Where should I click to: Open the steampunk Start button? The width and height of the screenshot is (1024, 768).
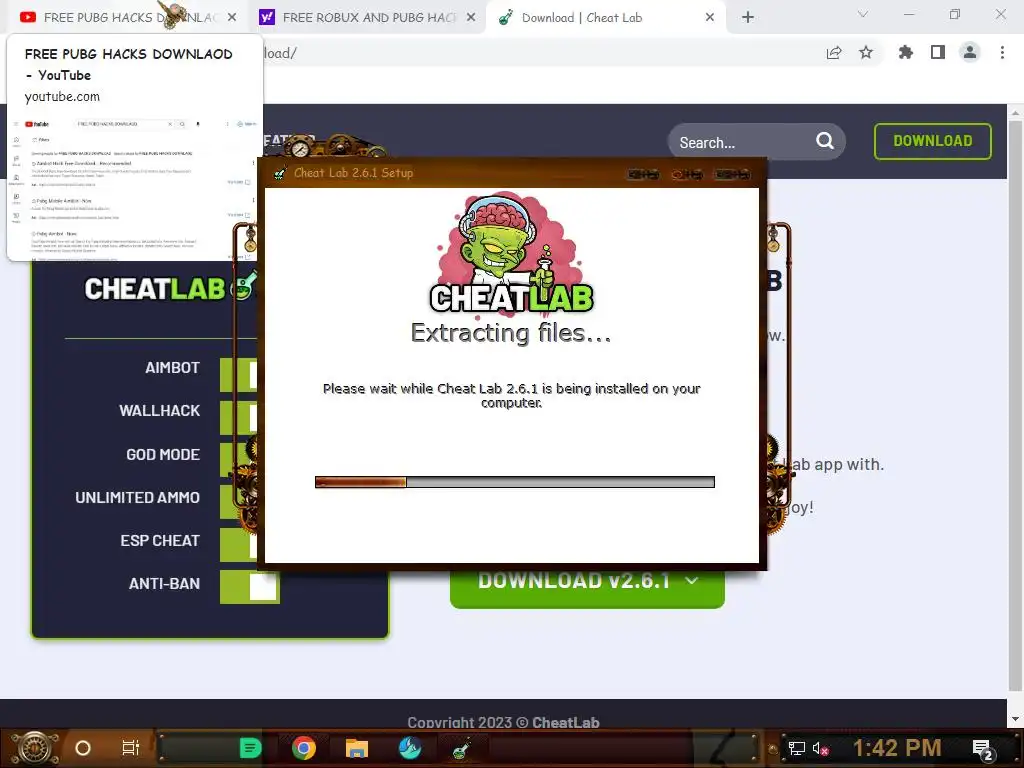click(x=34, y=748)
